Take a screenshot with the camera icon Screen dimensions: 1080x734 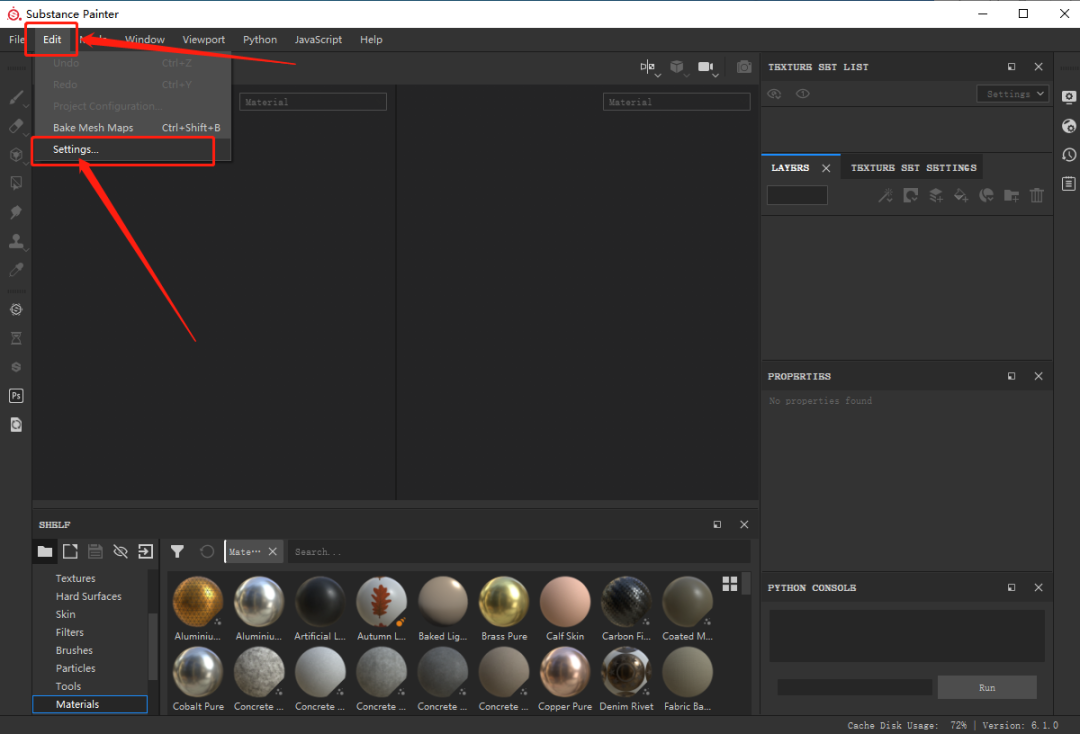pyautogui.click(x=744, y=67)
